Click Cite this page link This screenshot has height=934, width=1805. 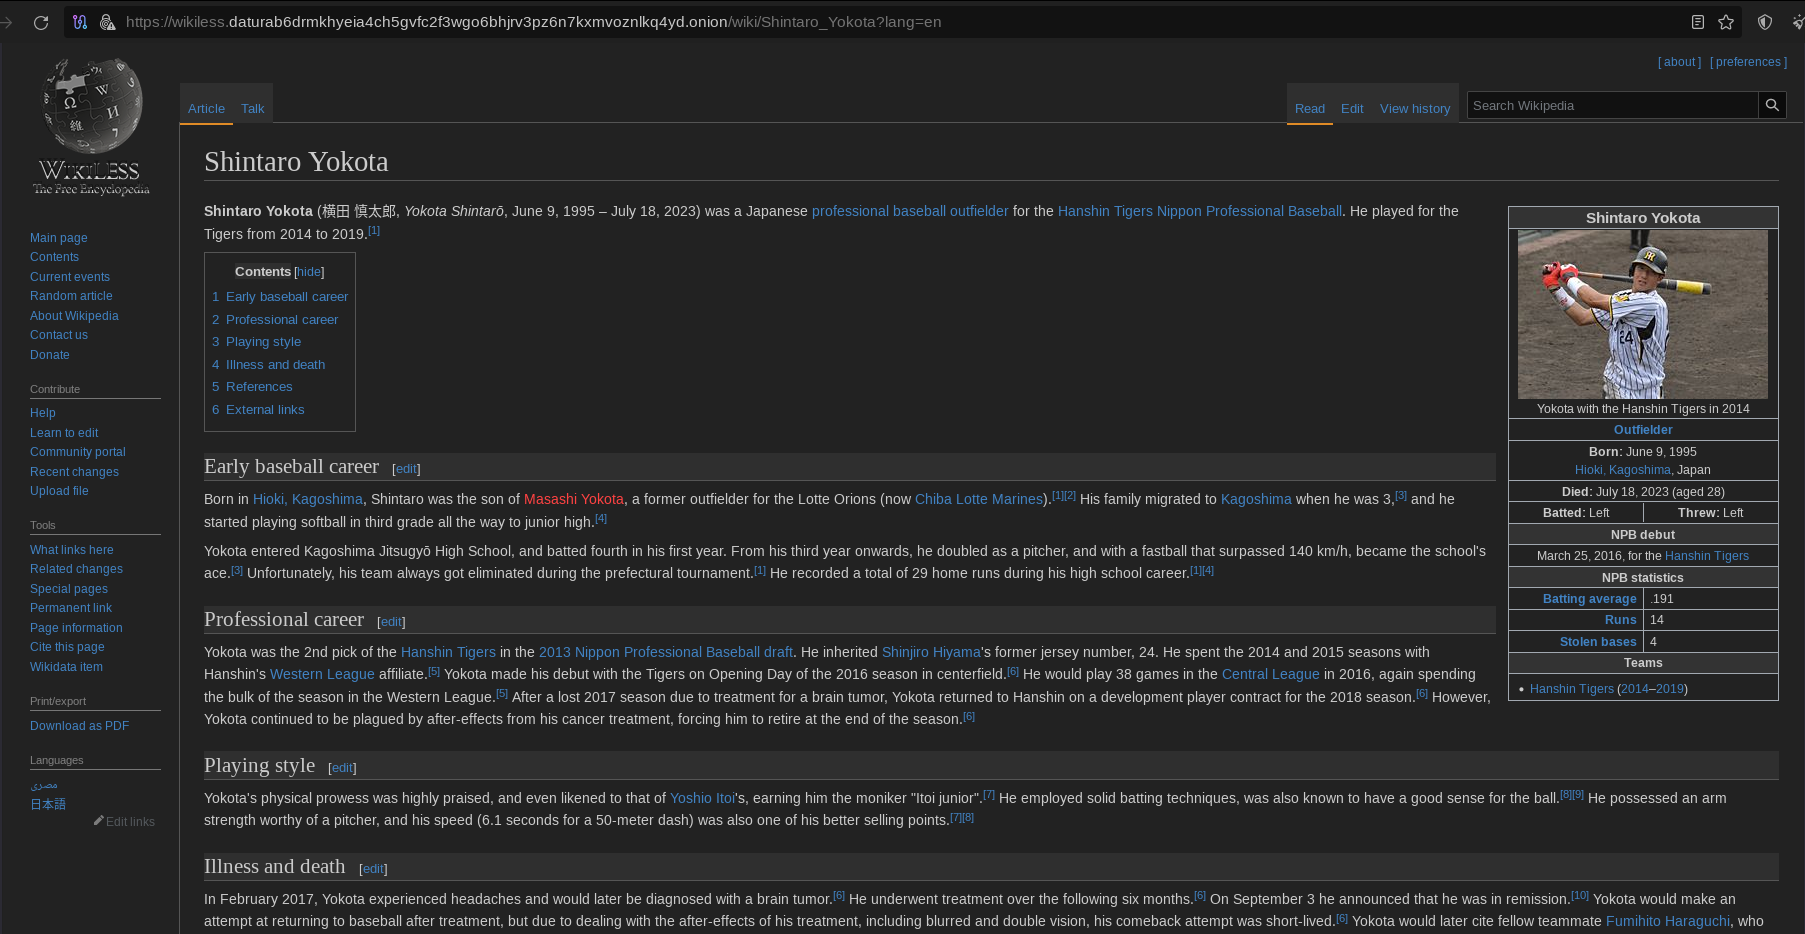tap(67, 647)
